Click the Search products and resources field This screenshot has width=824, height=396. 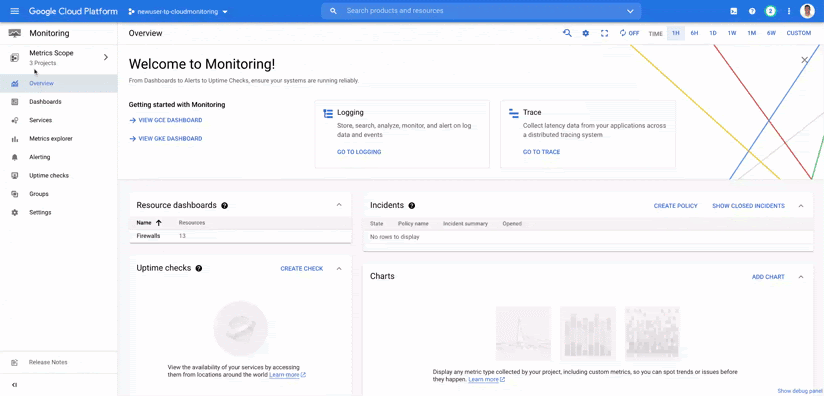[x=481, y=11]
